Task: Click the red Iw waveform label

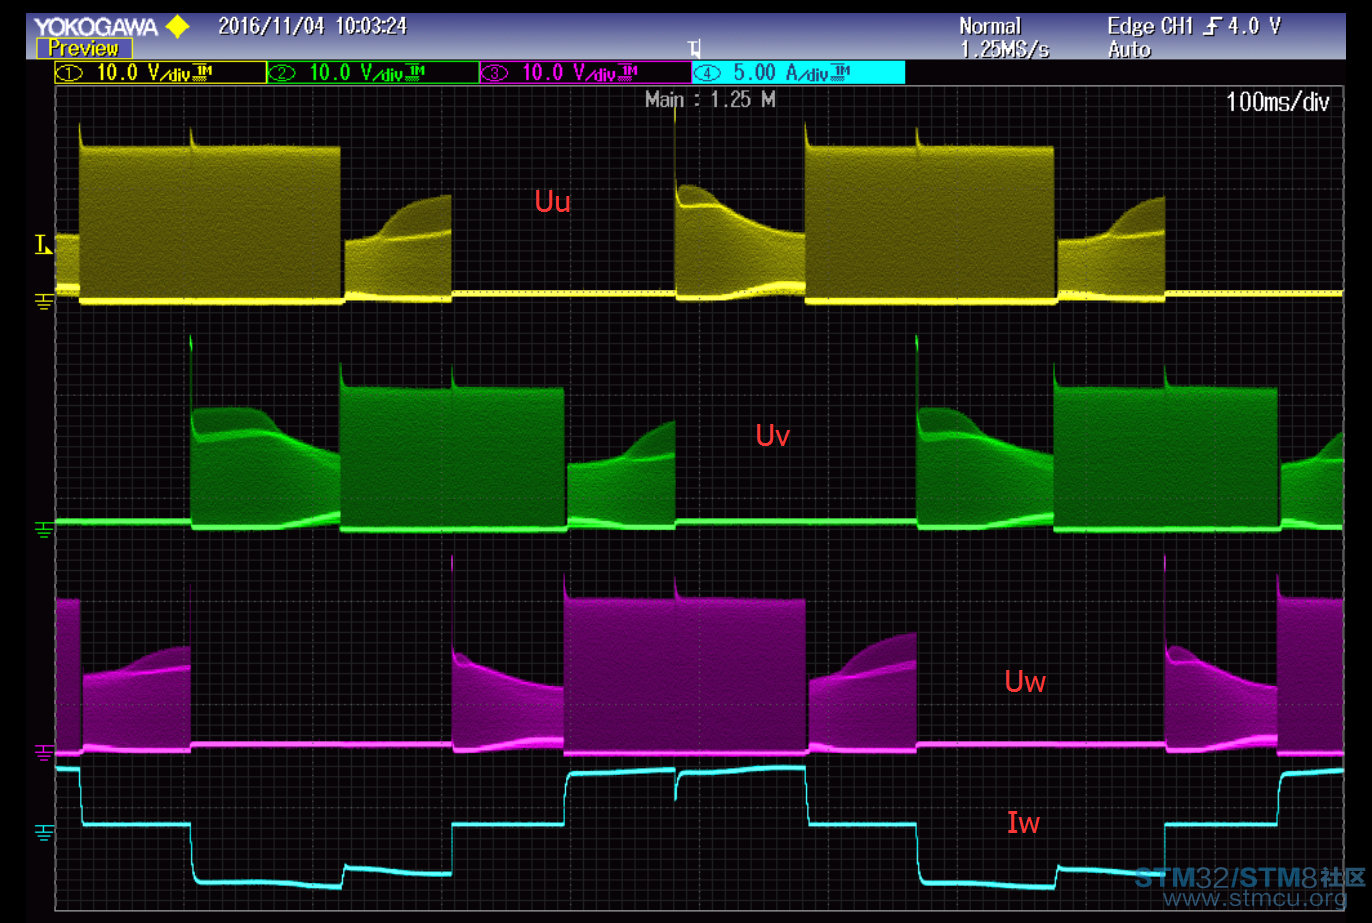Action: [x=1023, y=822]
